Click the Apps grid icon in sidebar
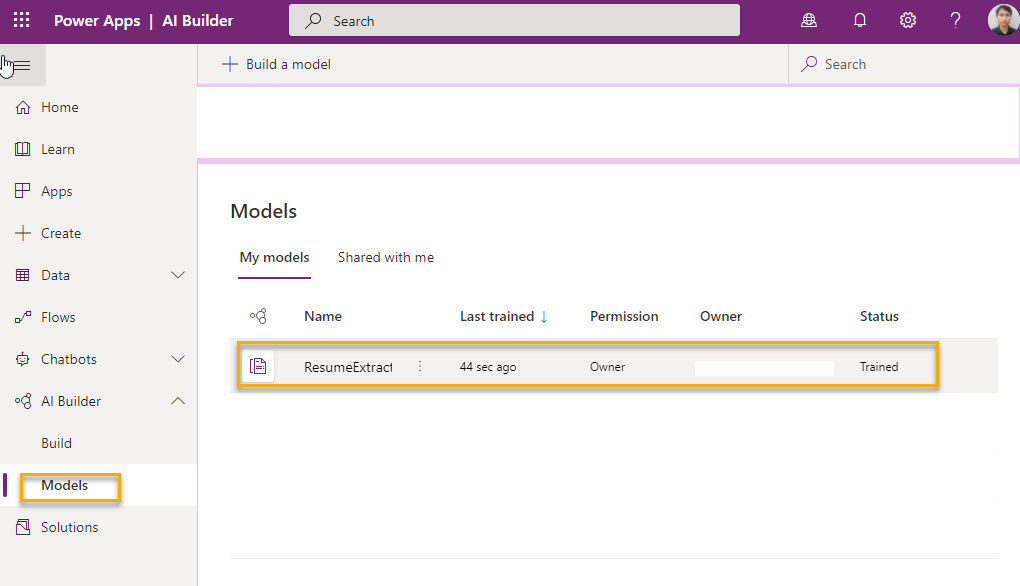 coord(23,191)
